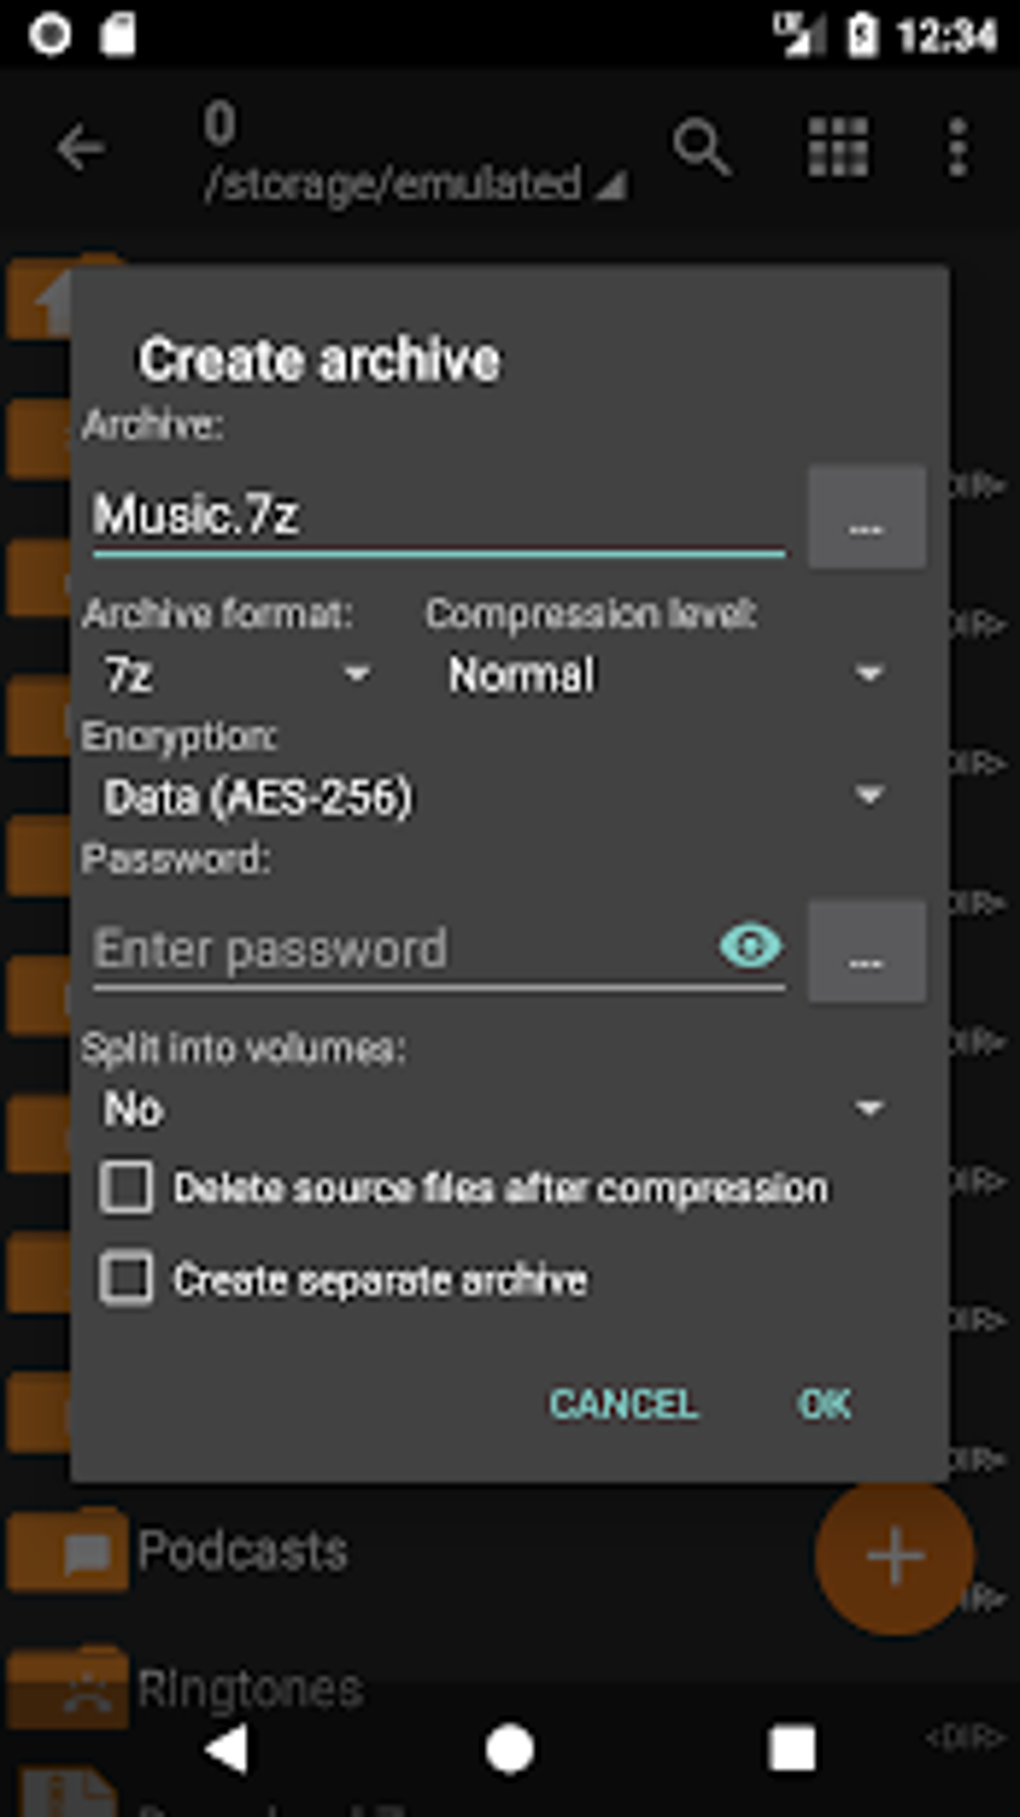Click the CANCEL button
The width and height of the screenshot is (1020, 1817).
623,1404
